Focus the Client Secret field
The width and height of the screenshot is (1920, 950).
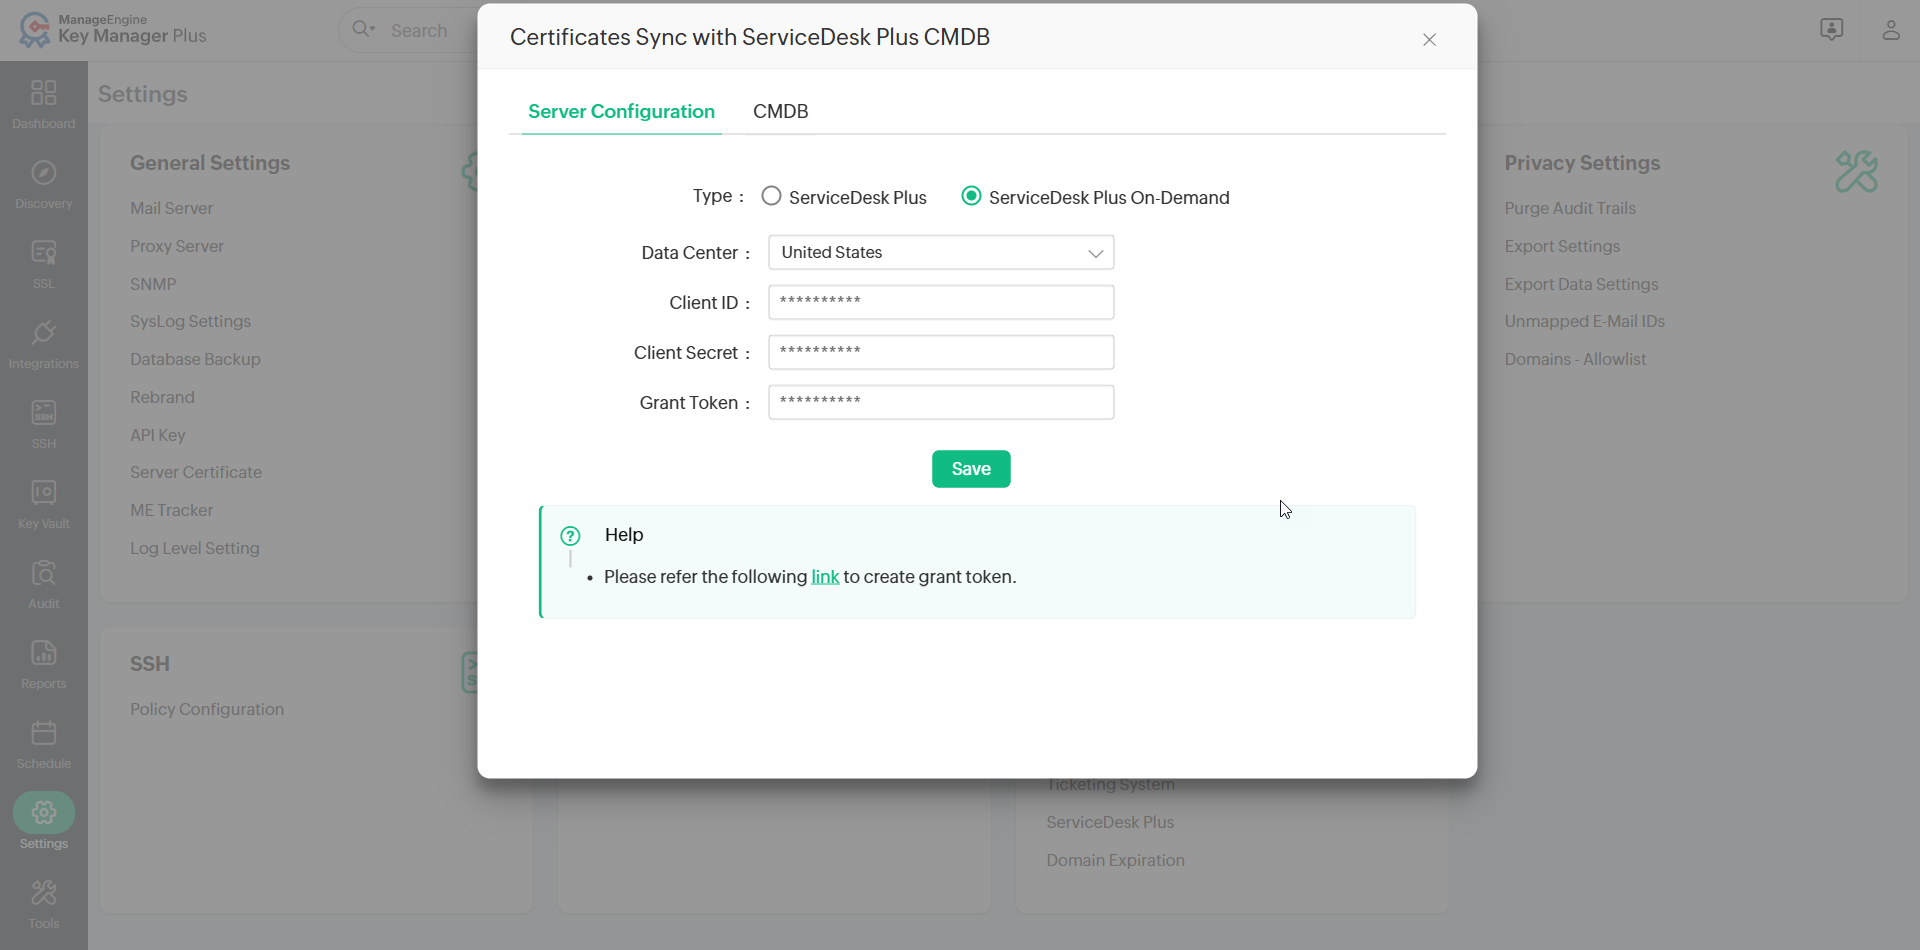941,353
